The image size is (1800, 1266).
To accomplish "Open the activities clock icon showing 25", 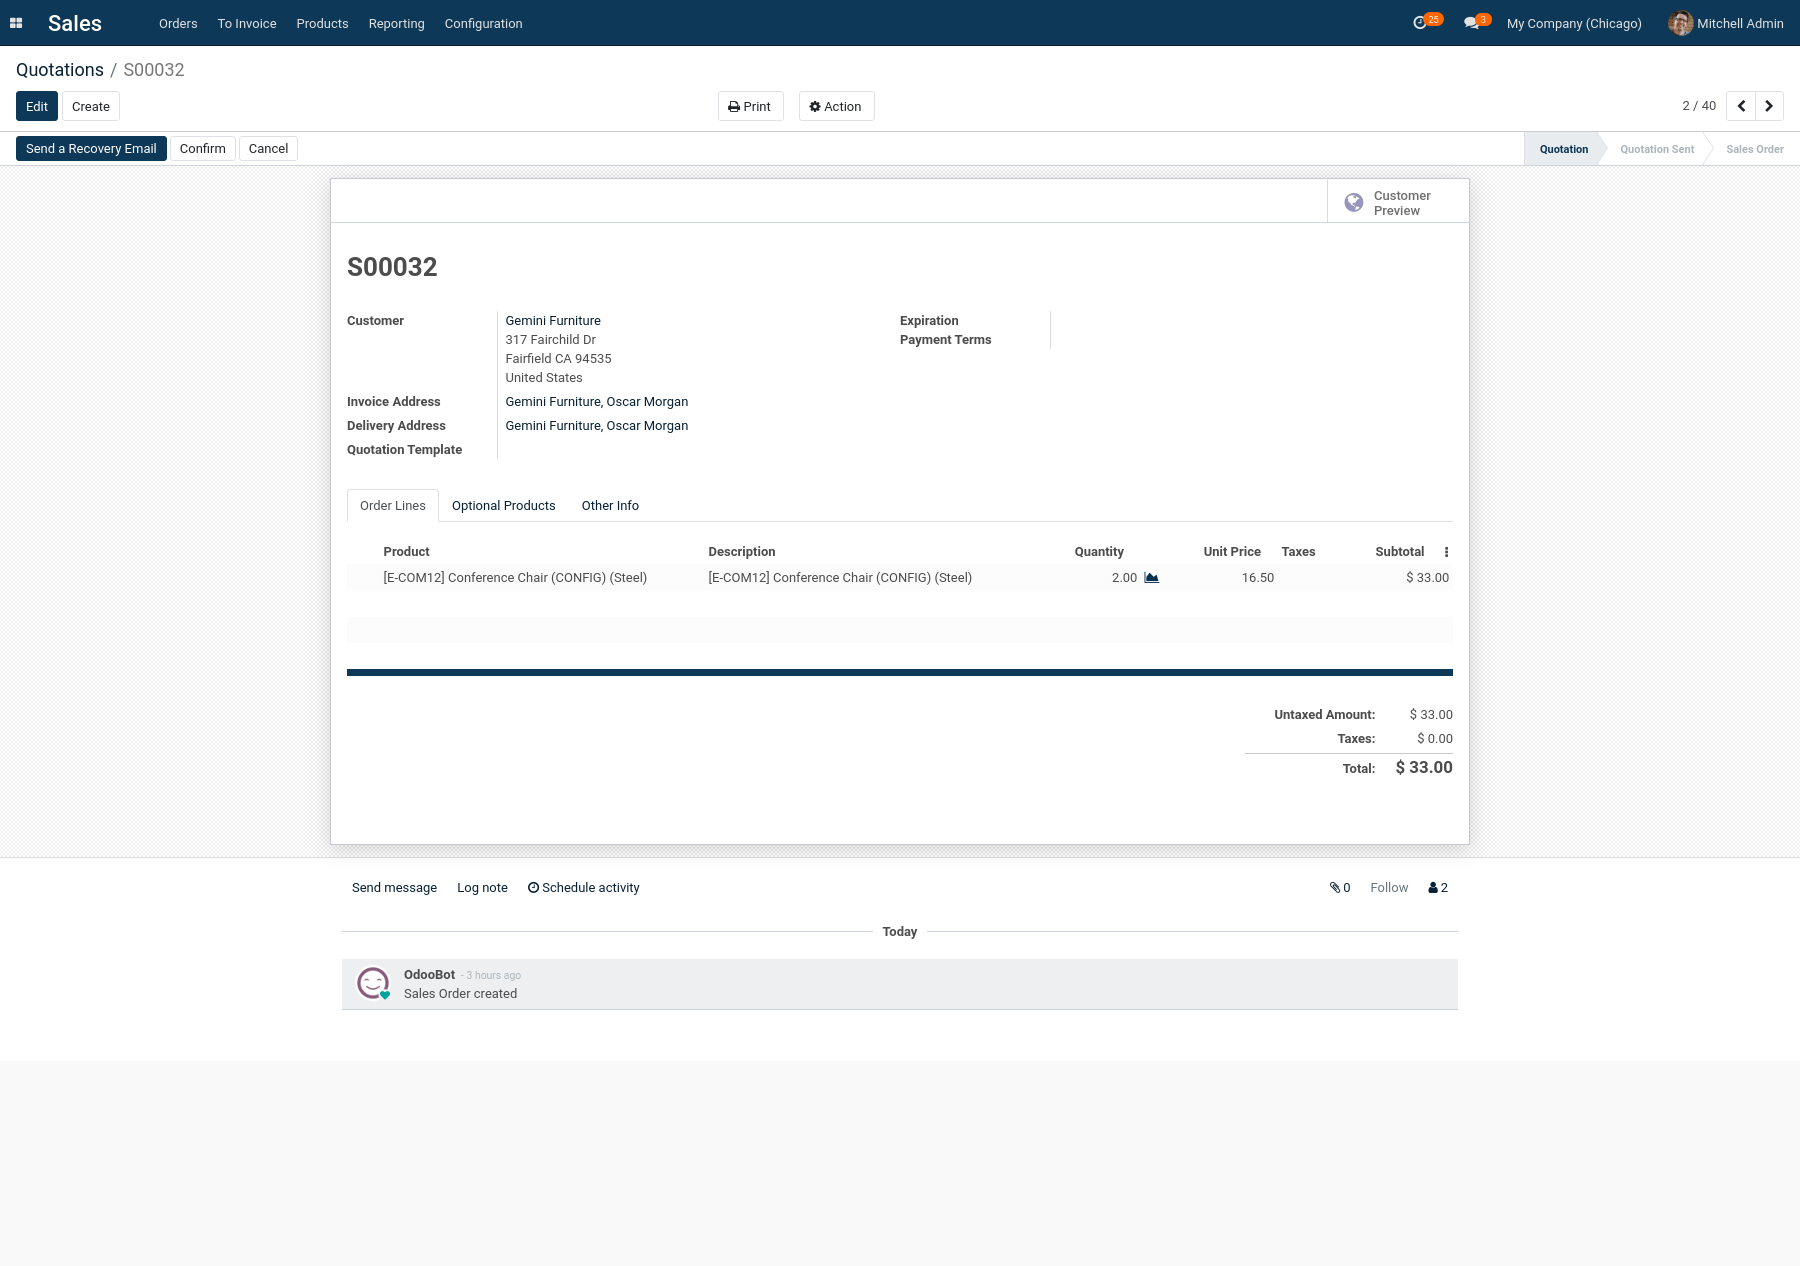I will tap(1421, 22).
